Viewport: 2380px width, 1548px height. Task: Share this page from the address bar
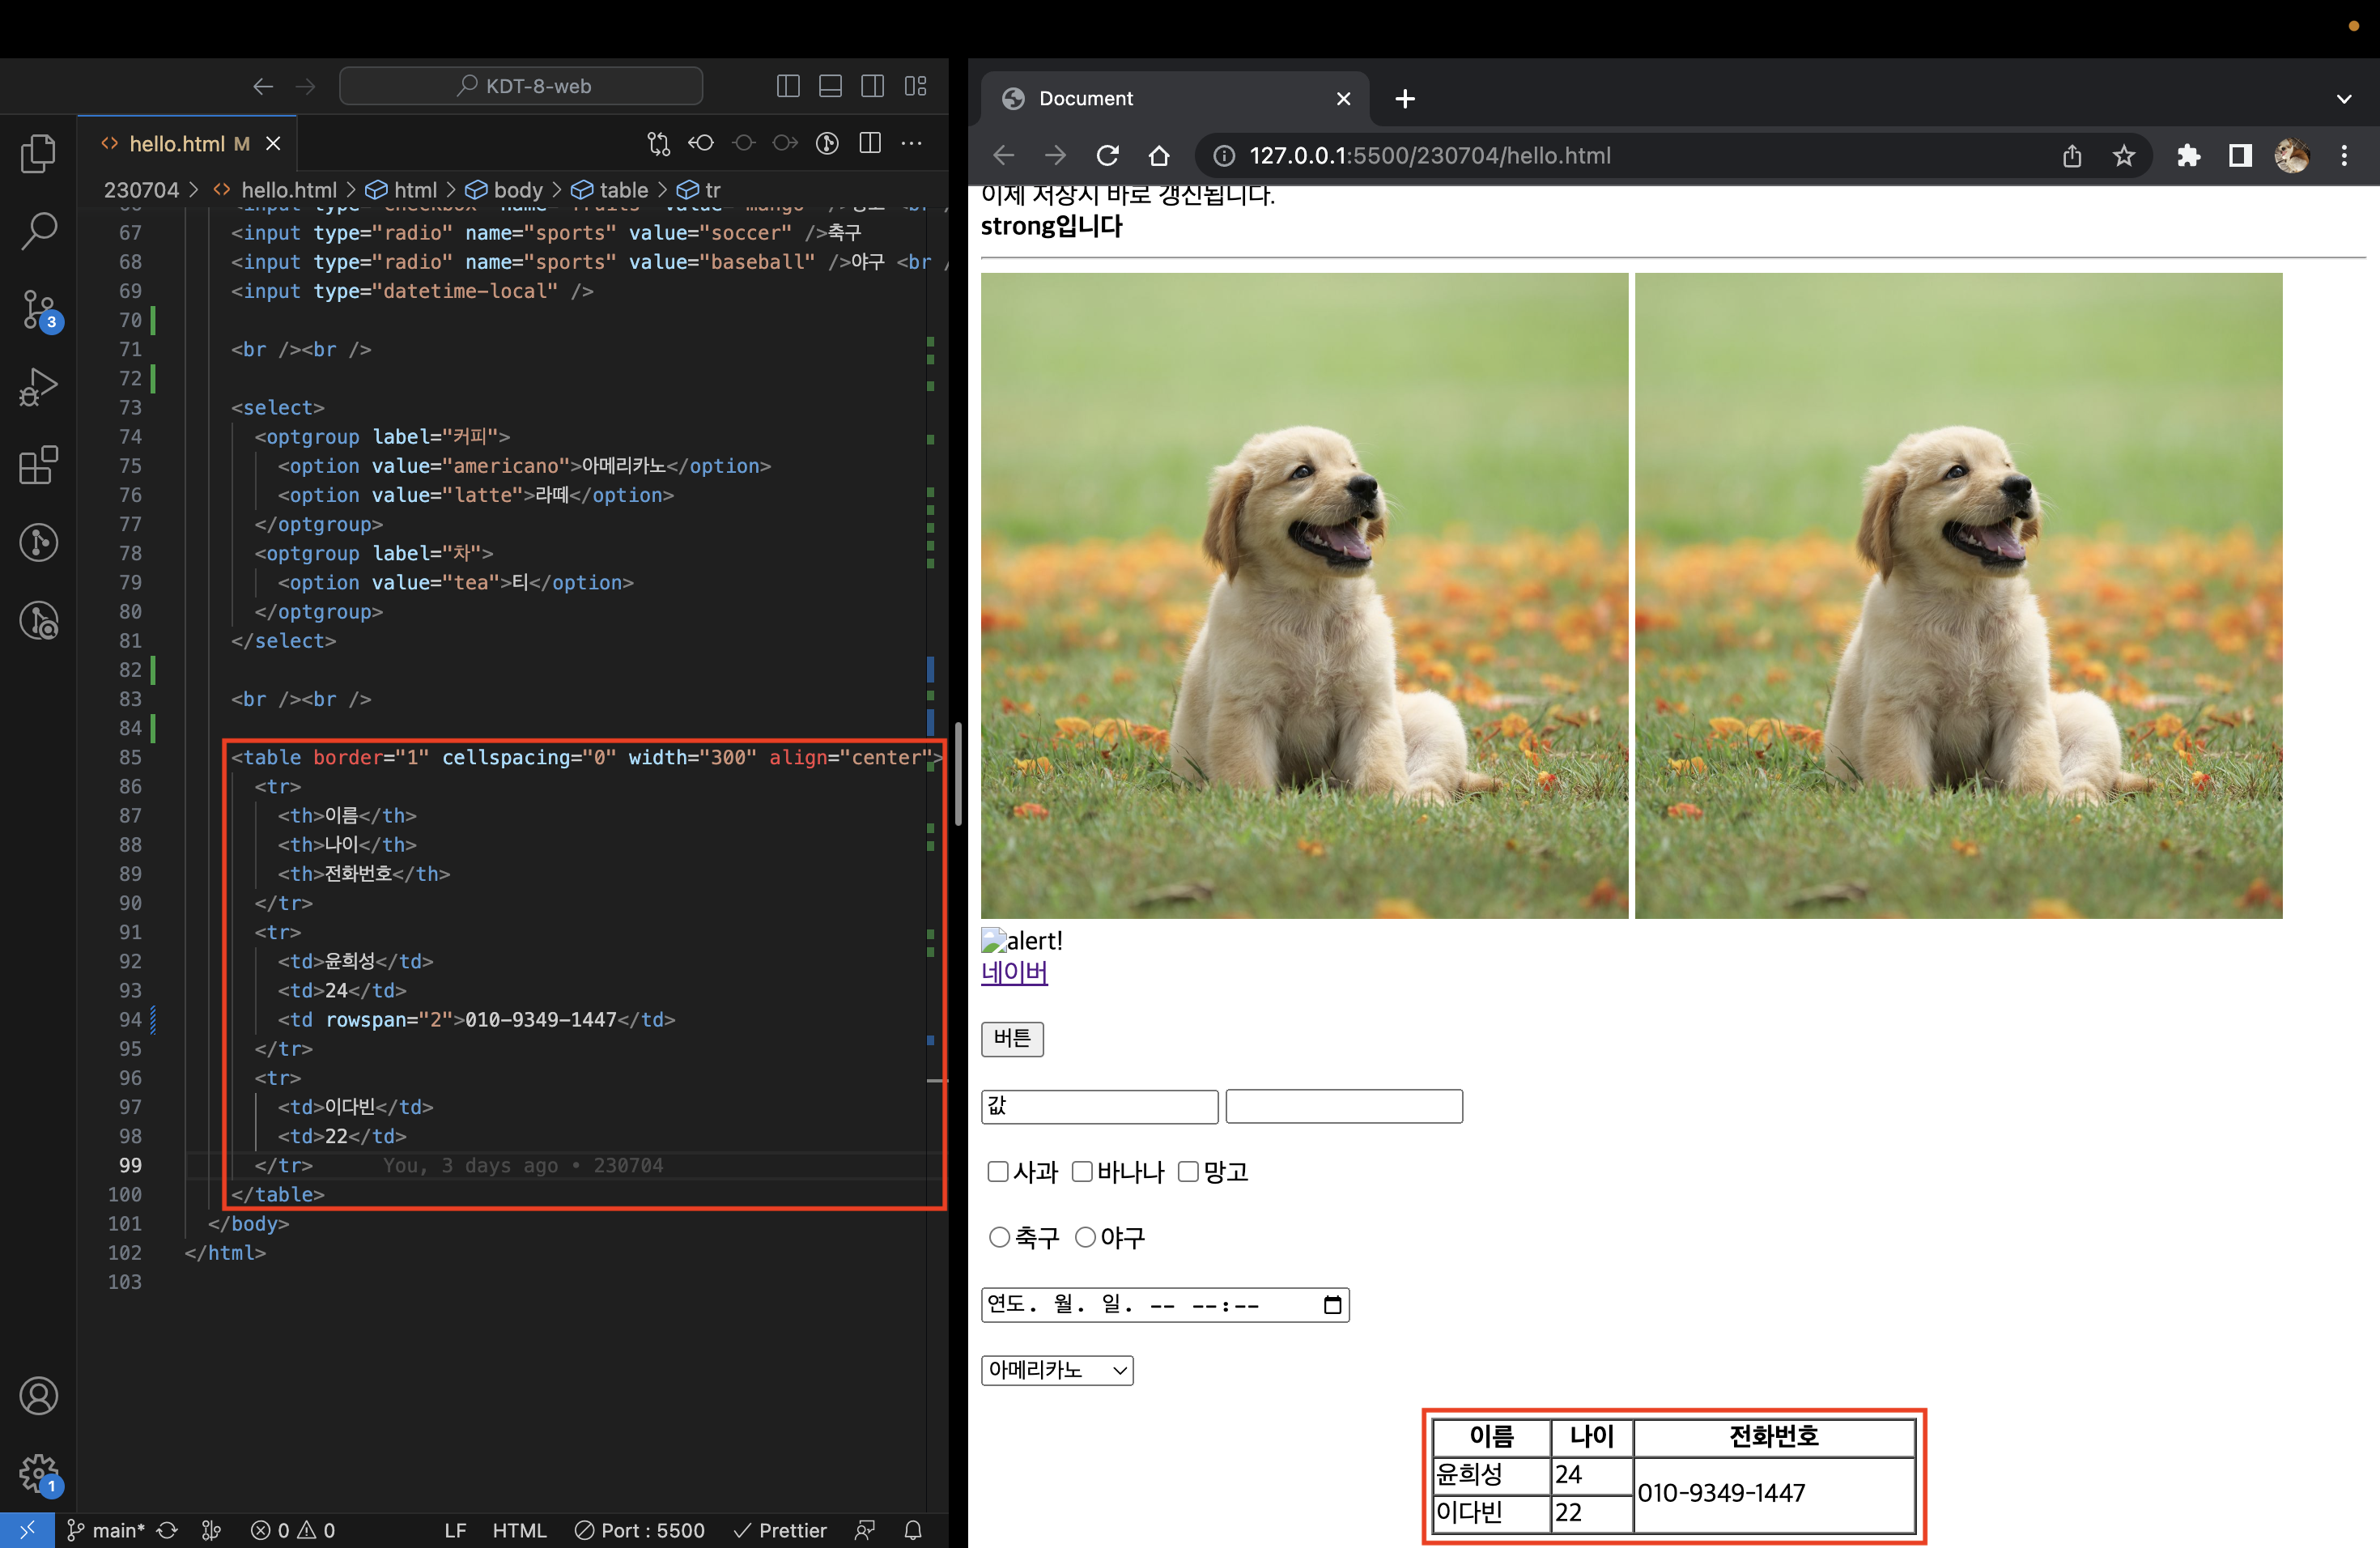2072,155
